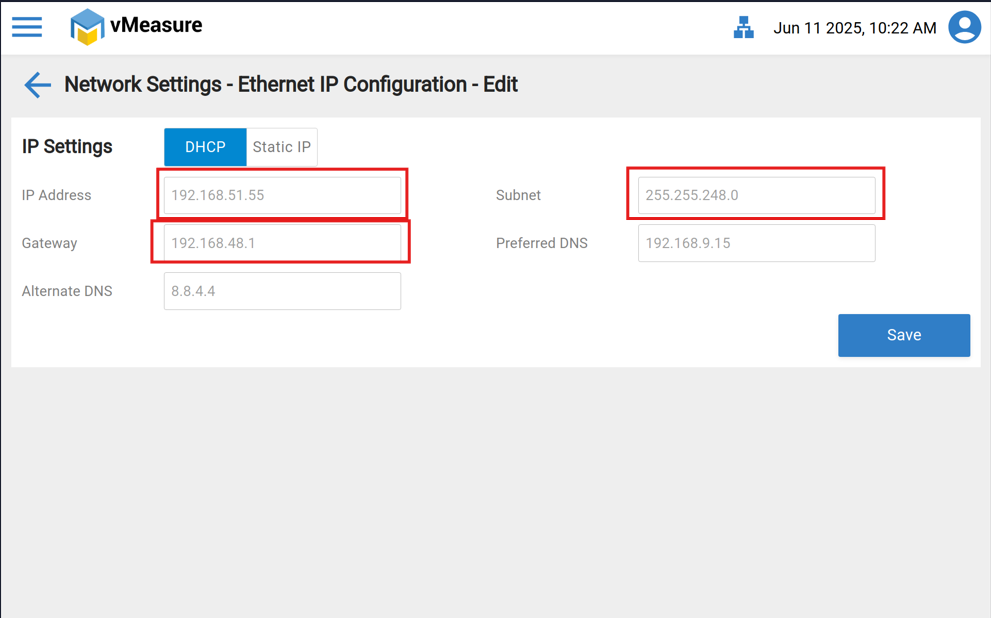This screenshot has height=618, width=991.
Task: Click the IP Address input field
Action: [282, 195]
